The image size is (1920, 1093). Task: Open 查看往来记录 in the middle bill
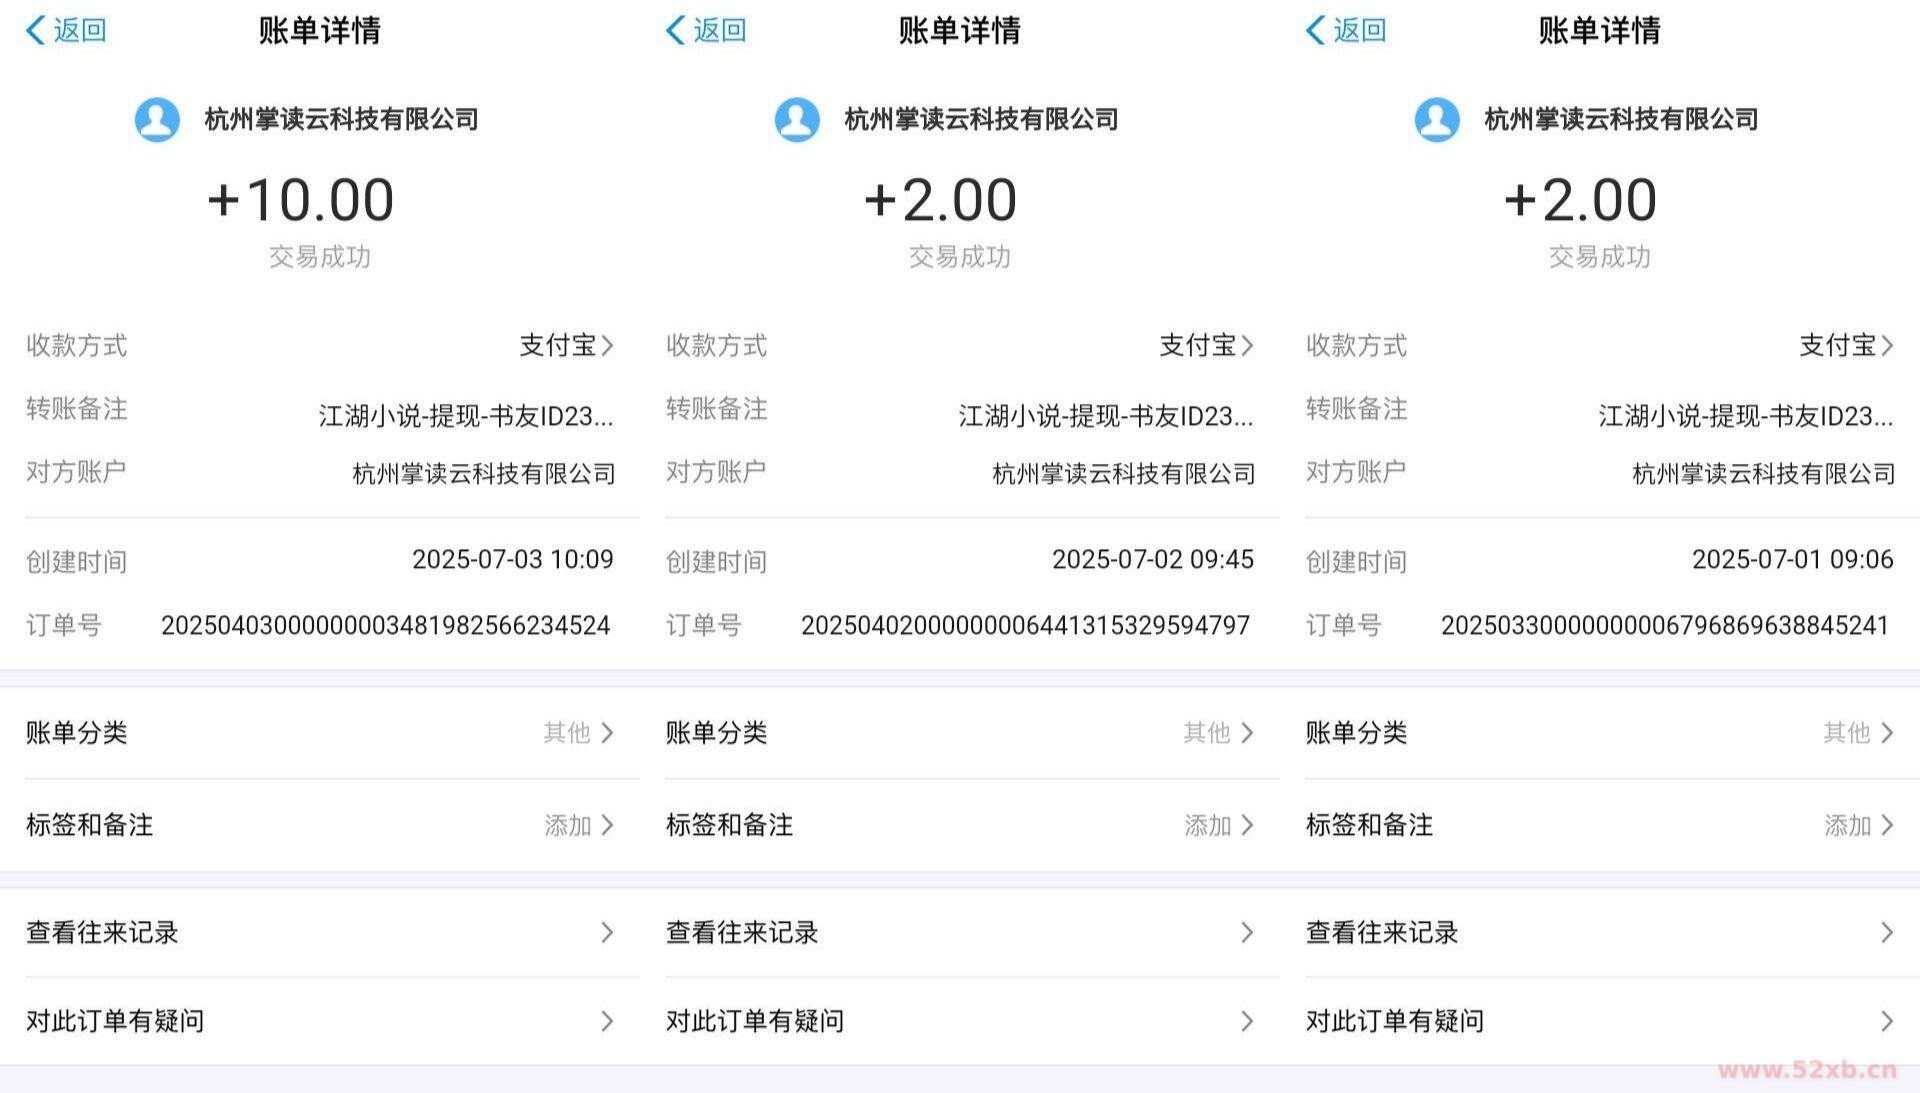click(x=960, y=933)
